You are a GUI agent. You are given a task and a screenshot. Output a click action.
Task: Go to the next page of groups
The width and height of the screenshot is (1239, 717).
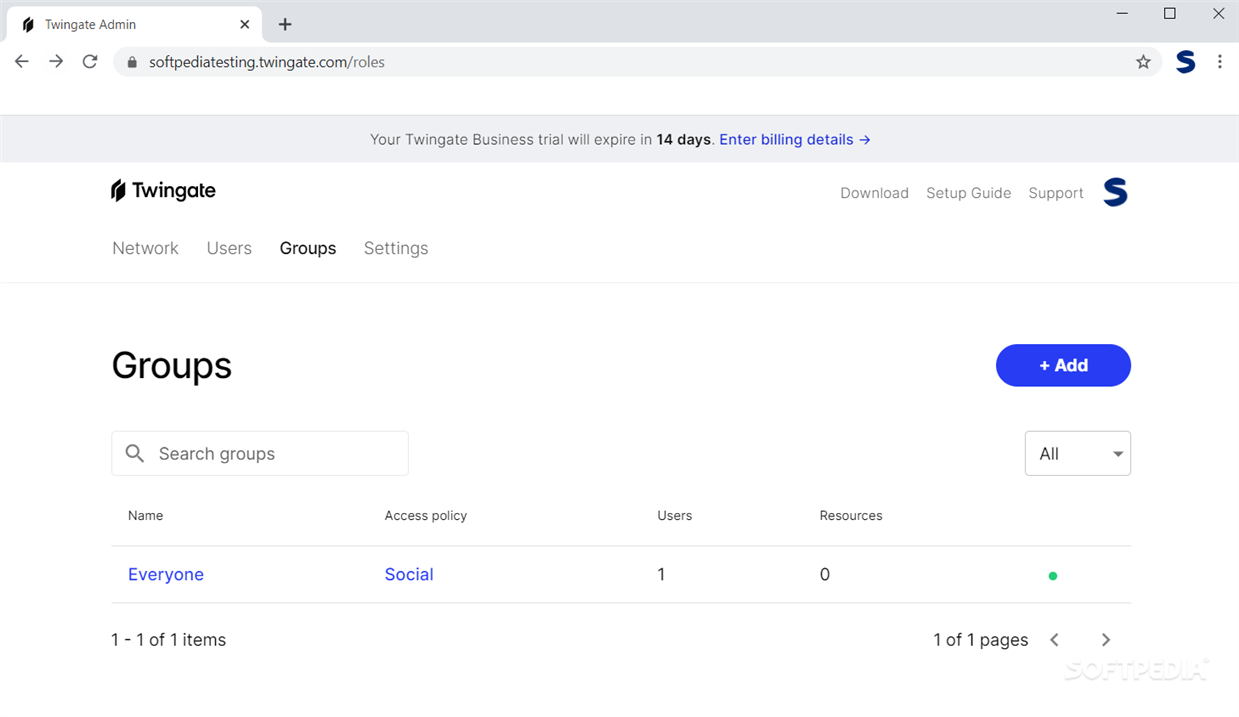(x=1105, y=640)
